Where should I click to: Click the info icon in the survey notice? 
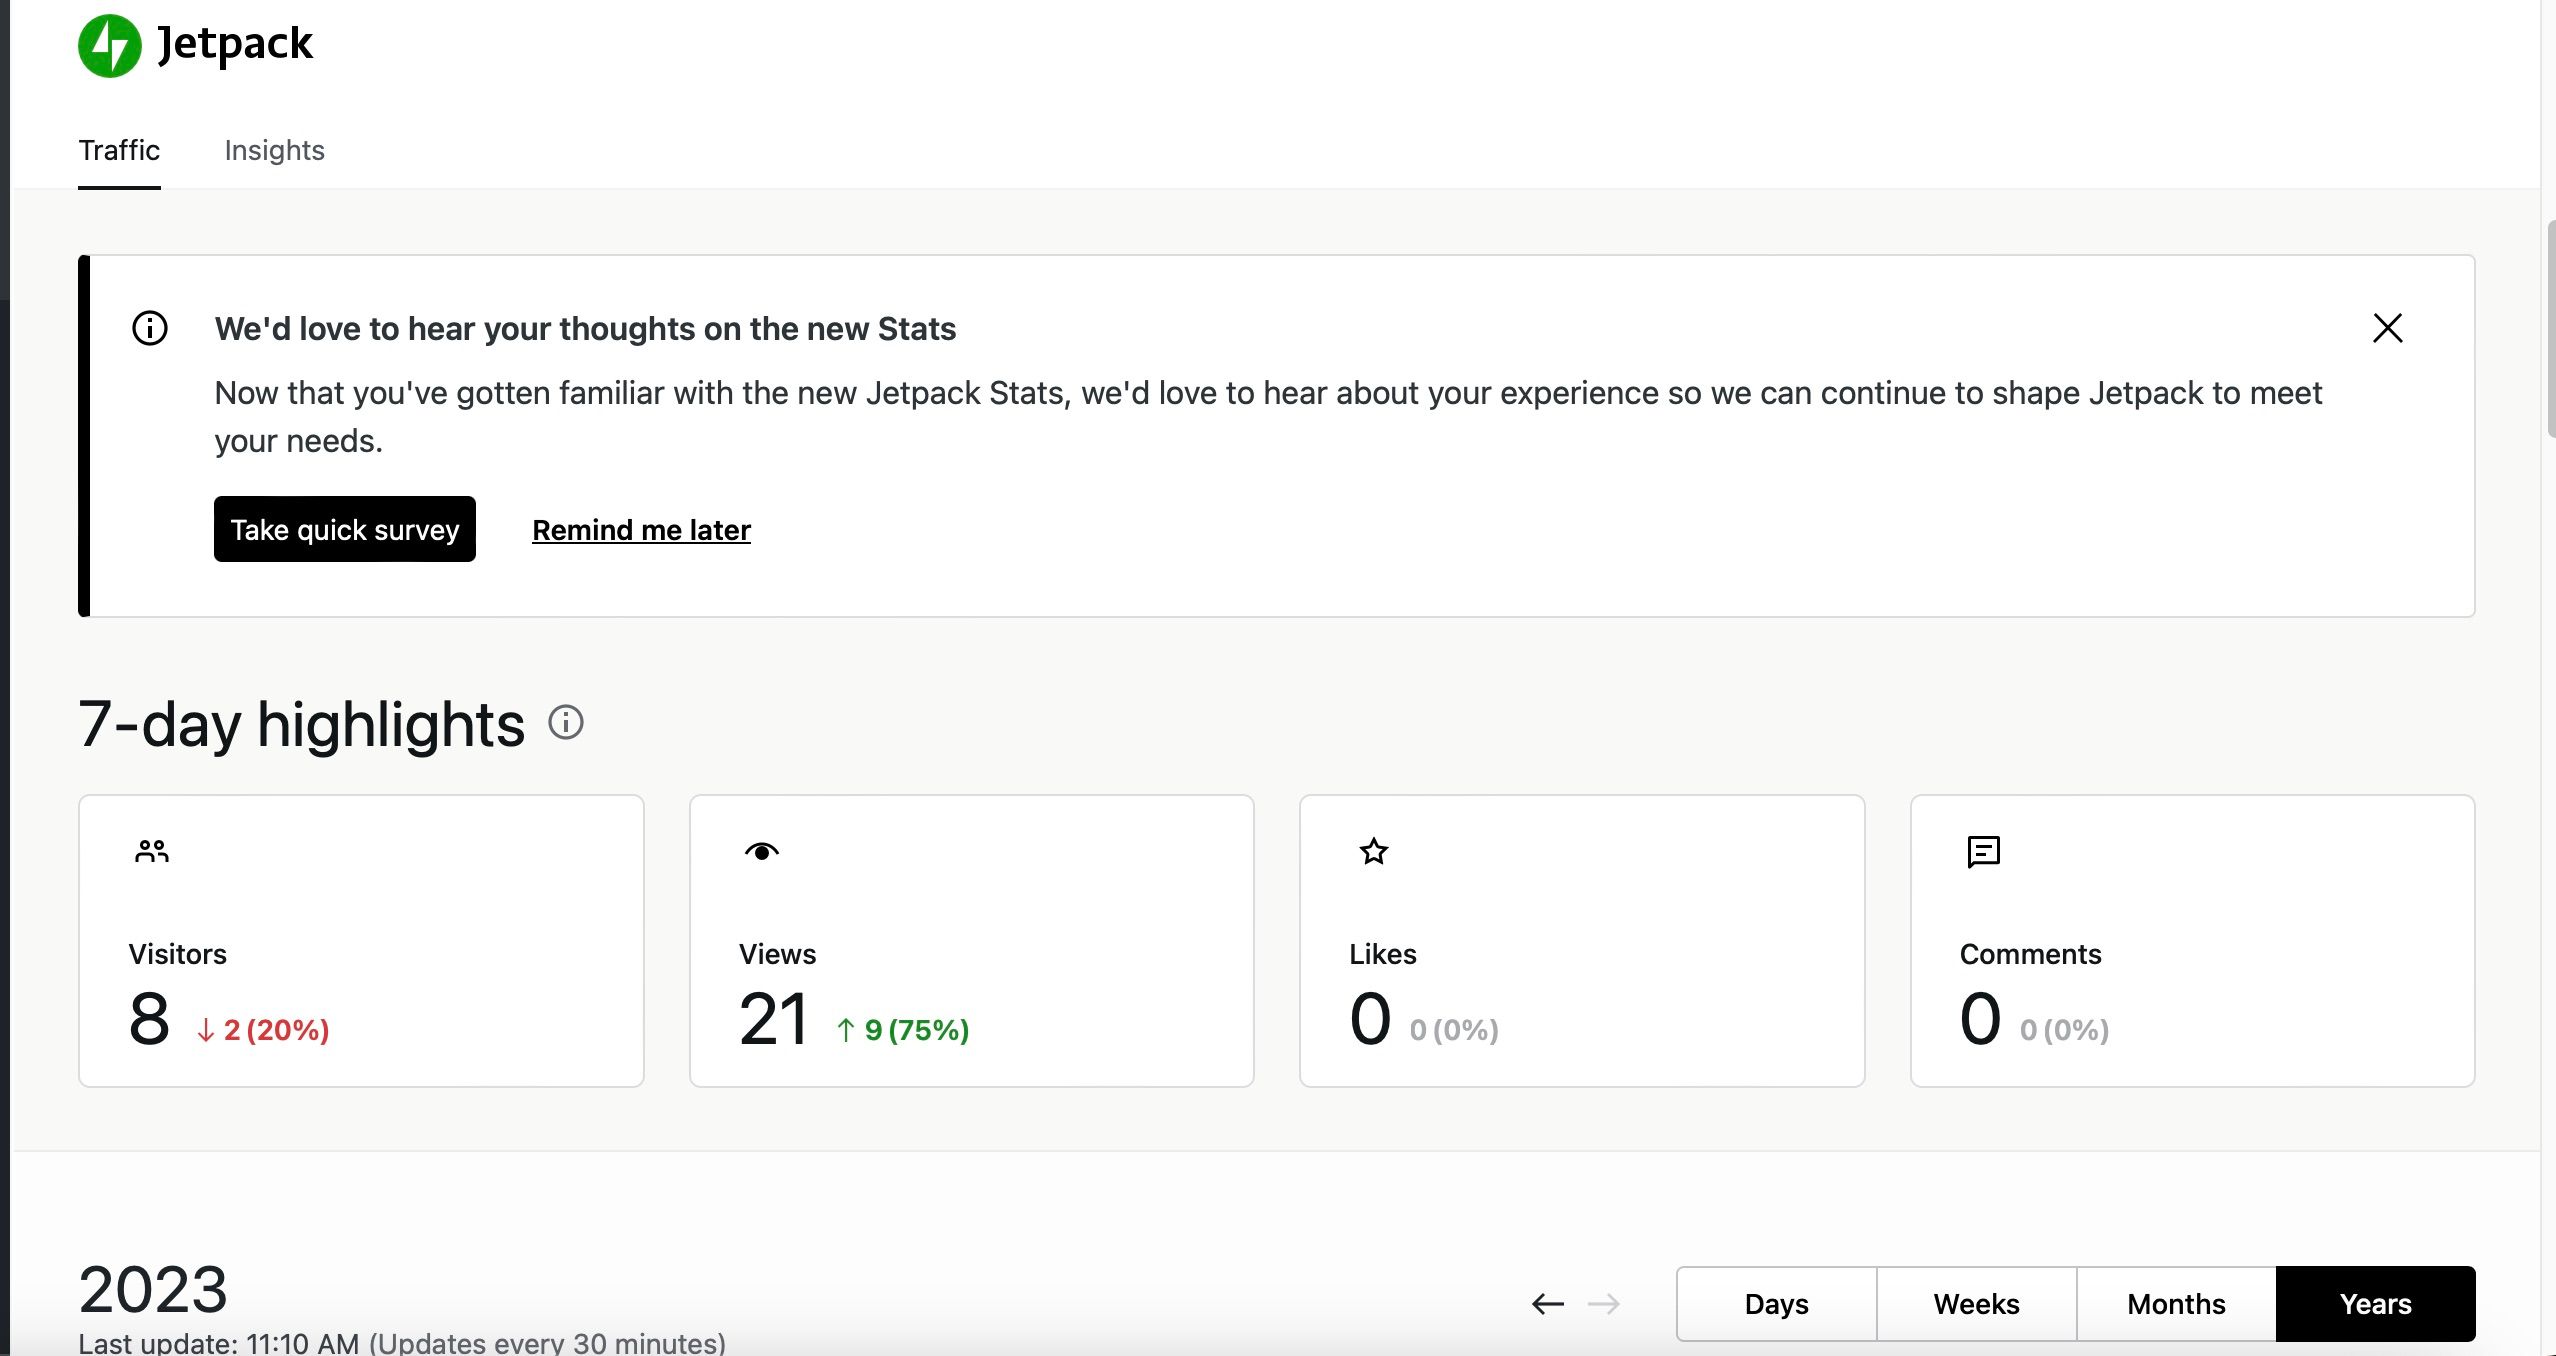pos(150,328)
